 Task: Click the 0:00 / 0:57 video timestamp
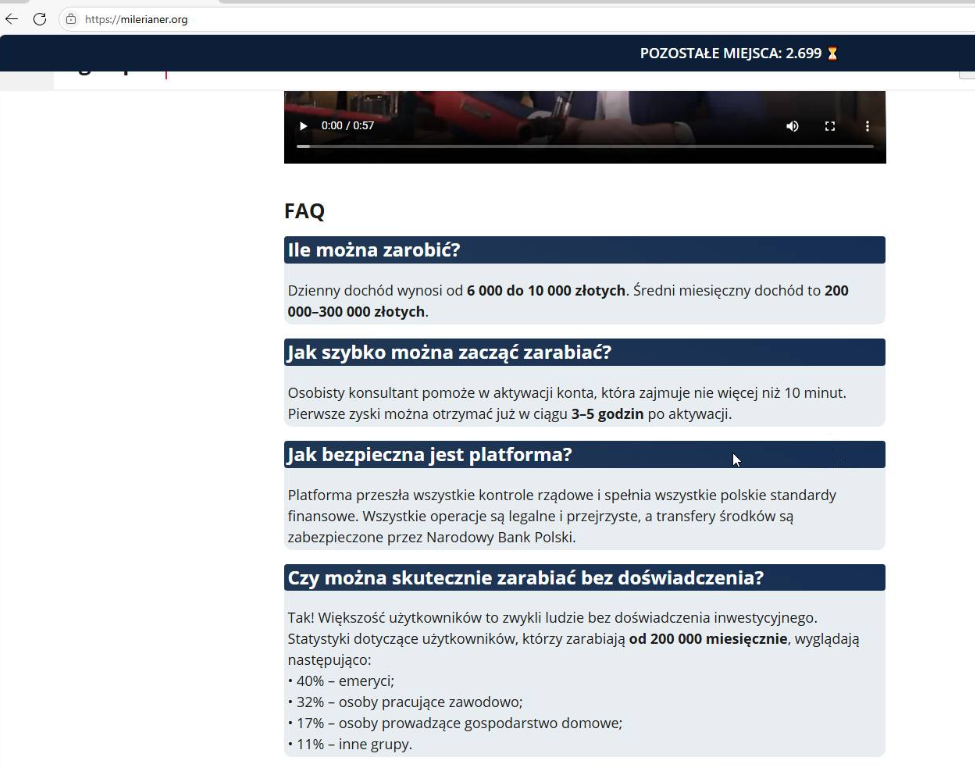pyautogui.click(x=345, y=126)
